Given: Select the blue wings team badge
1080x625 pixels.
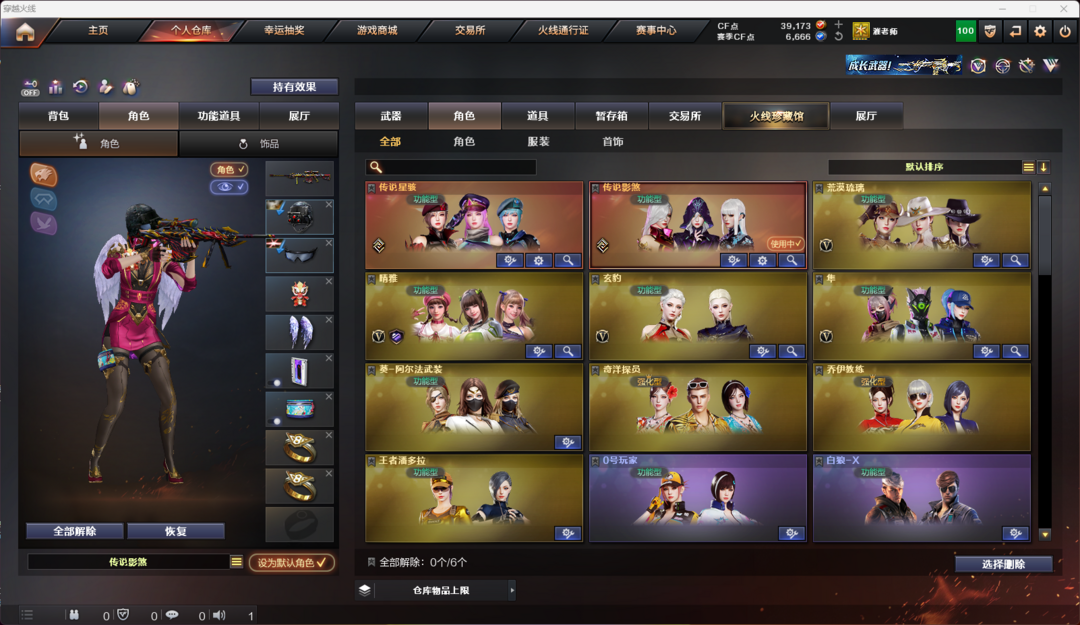Looking at the screenshot, I should click(43, 199).
